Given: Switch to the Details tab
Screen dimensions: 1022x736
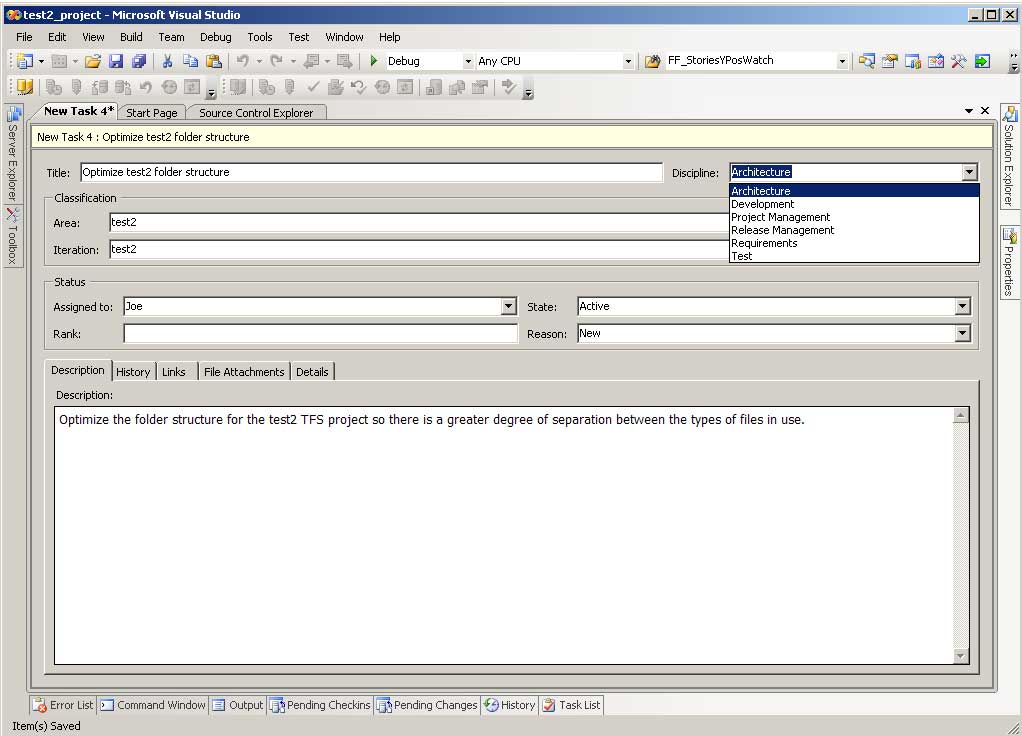Looking at the screenshot, I should pyautogui.click(x=312, y=372).
